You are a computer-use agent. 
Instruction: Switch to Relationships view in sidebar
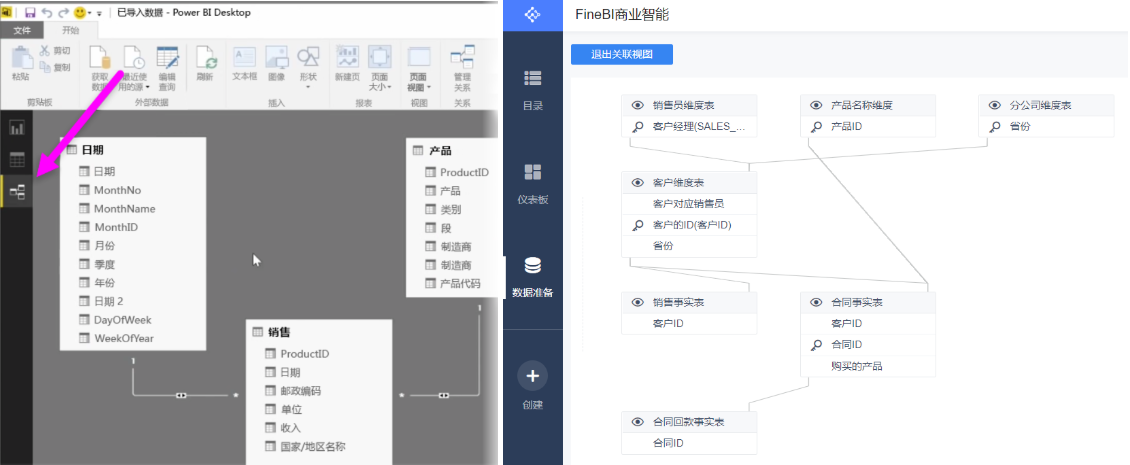[17, 191]
